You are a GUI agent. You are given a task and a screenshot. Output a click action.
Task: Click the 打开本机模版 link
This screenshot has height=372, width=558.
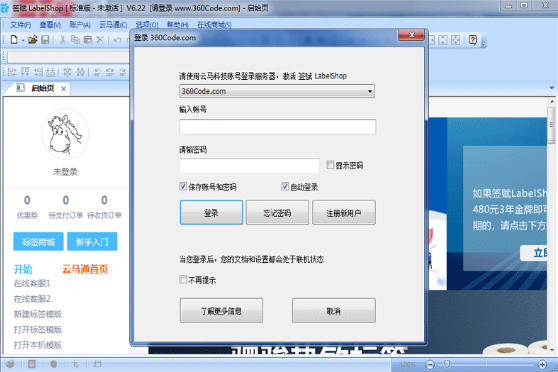click(38, 345)
